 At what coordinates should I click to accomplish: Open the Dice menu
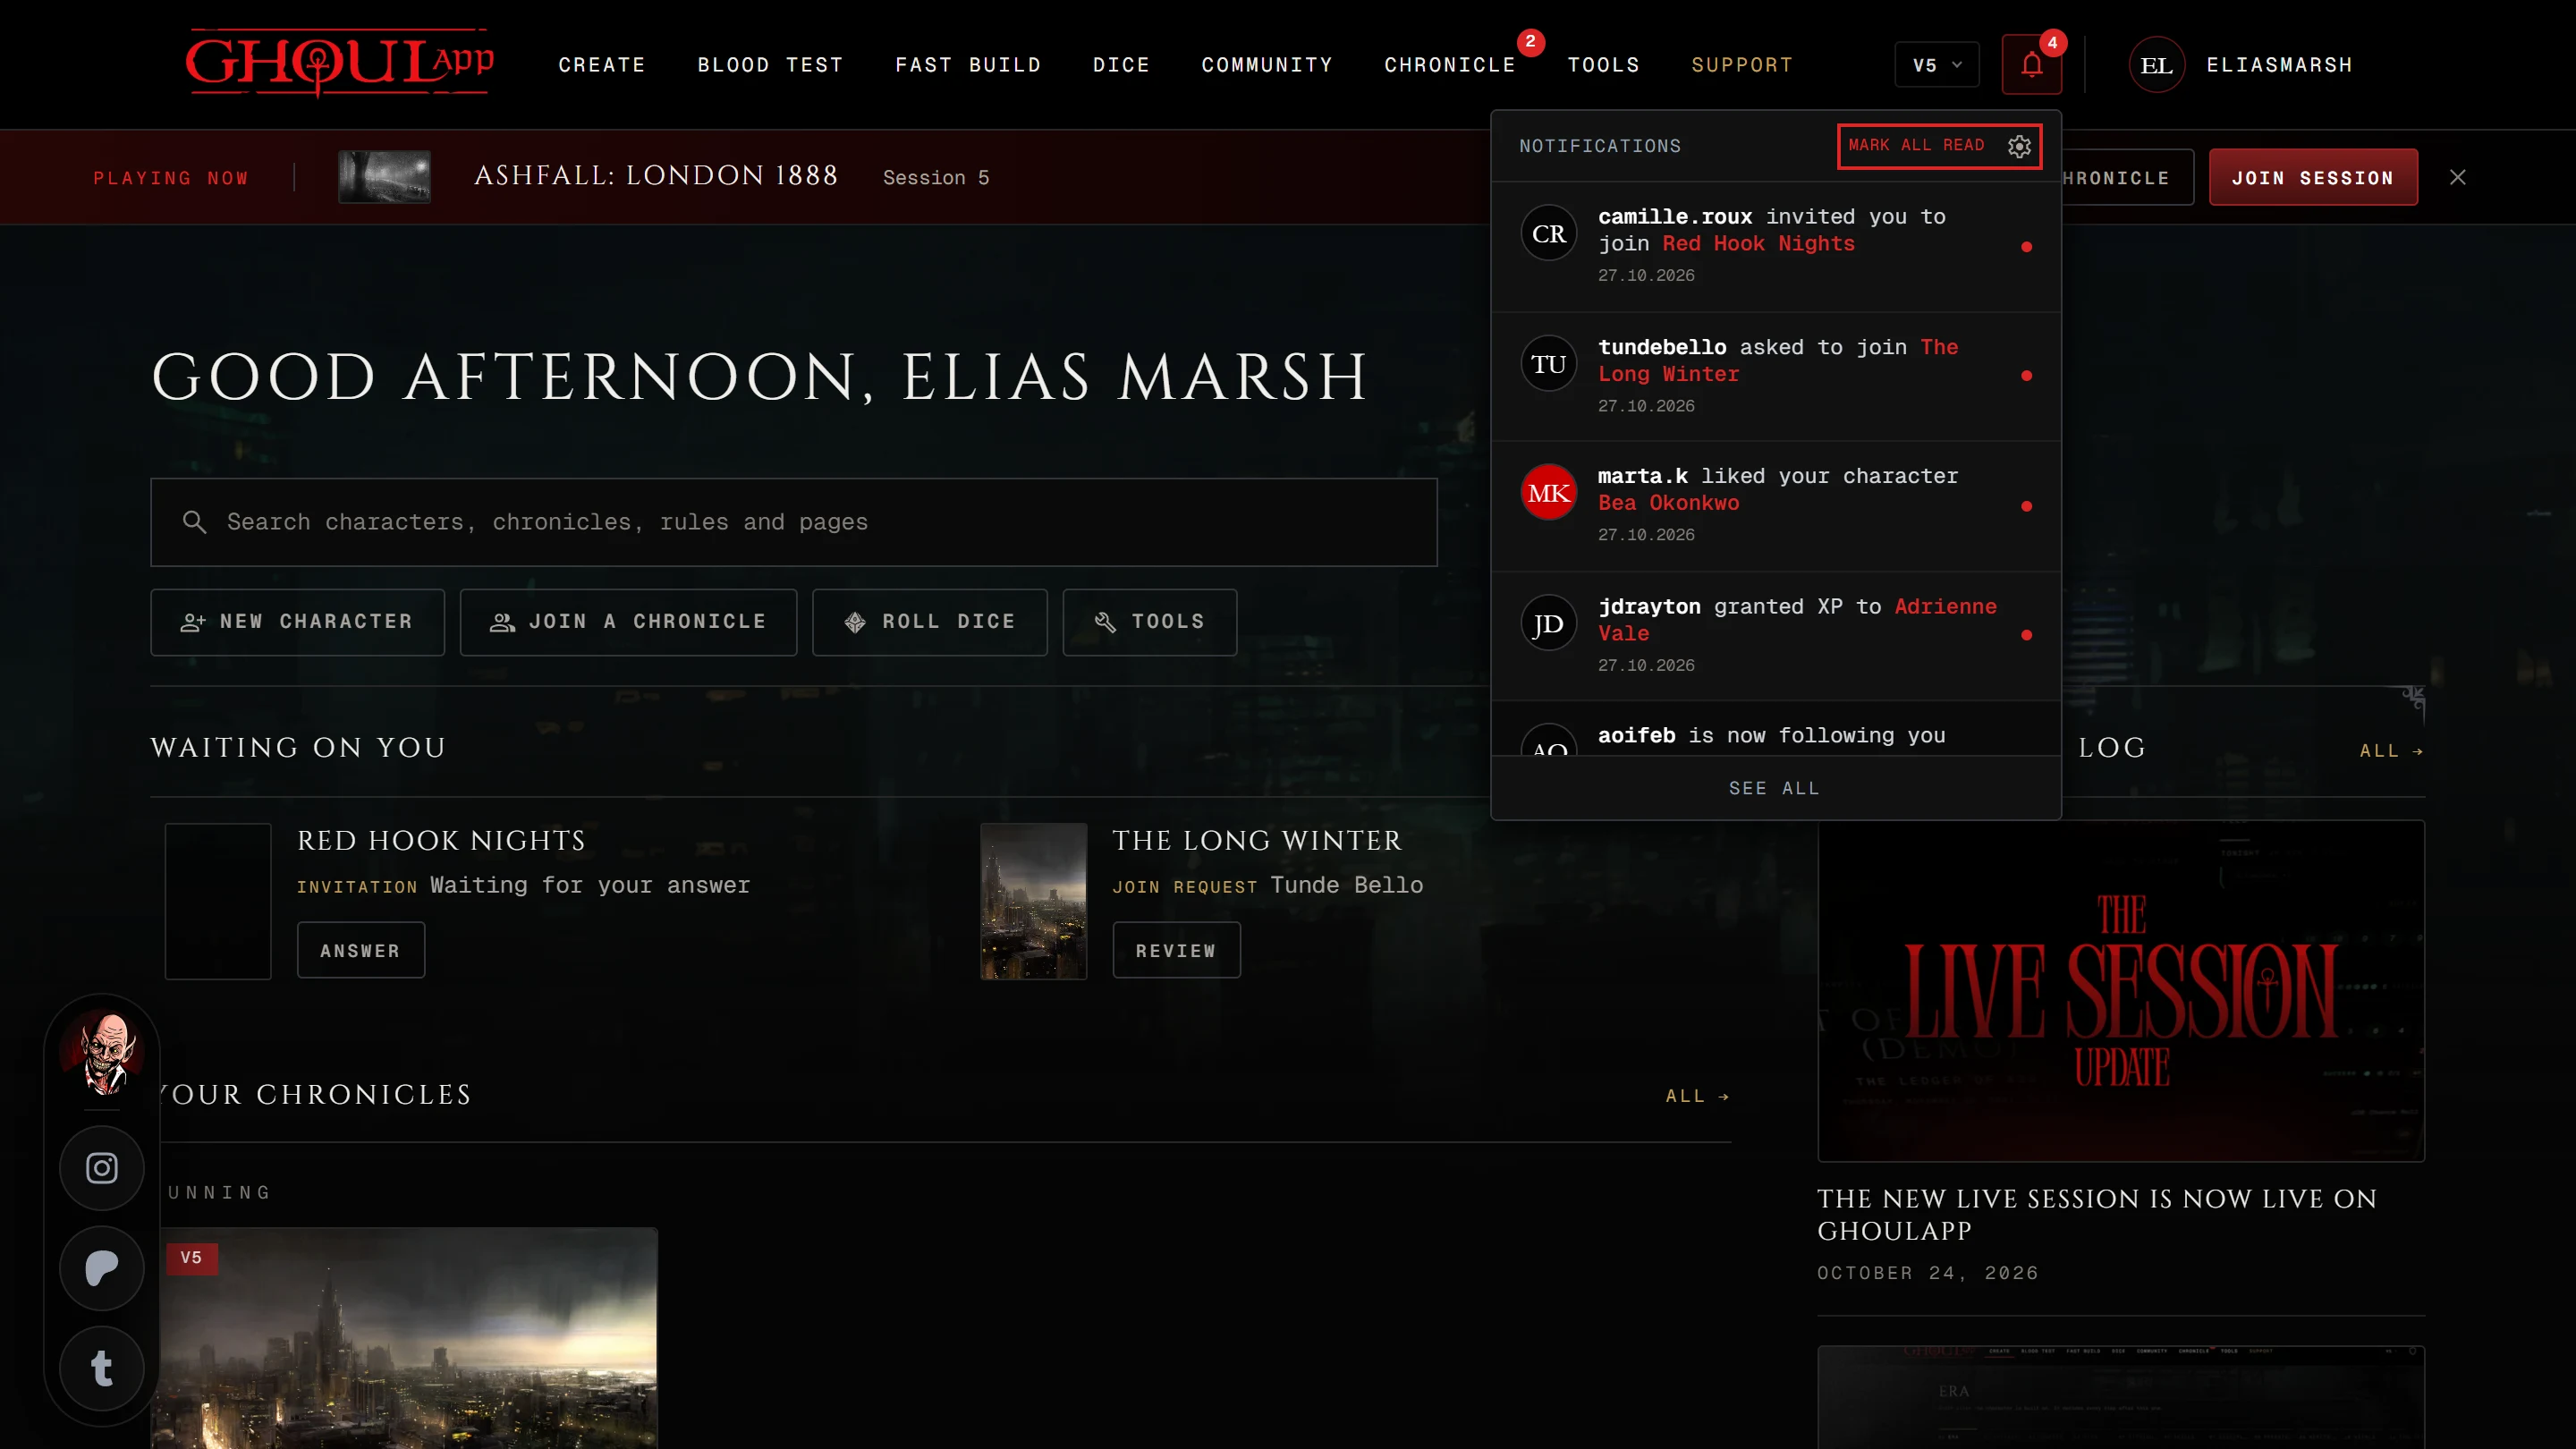[1121, 65]
